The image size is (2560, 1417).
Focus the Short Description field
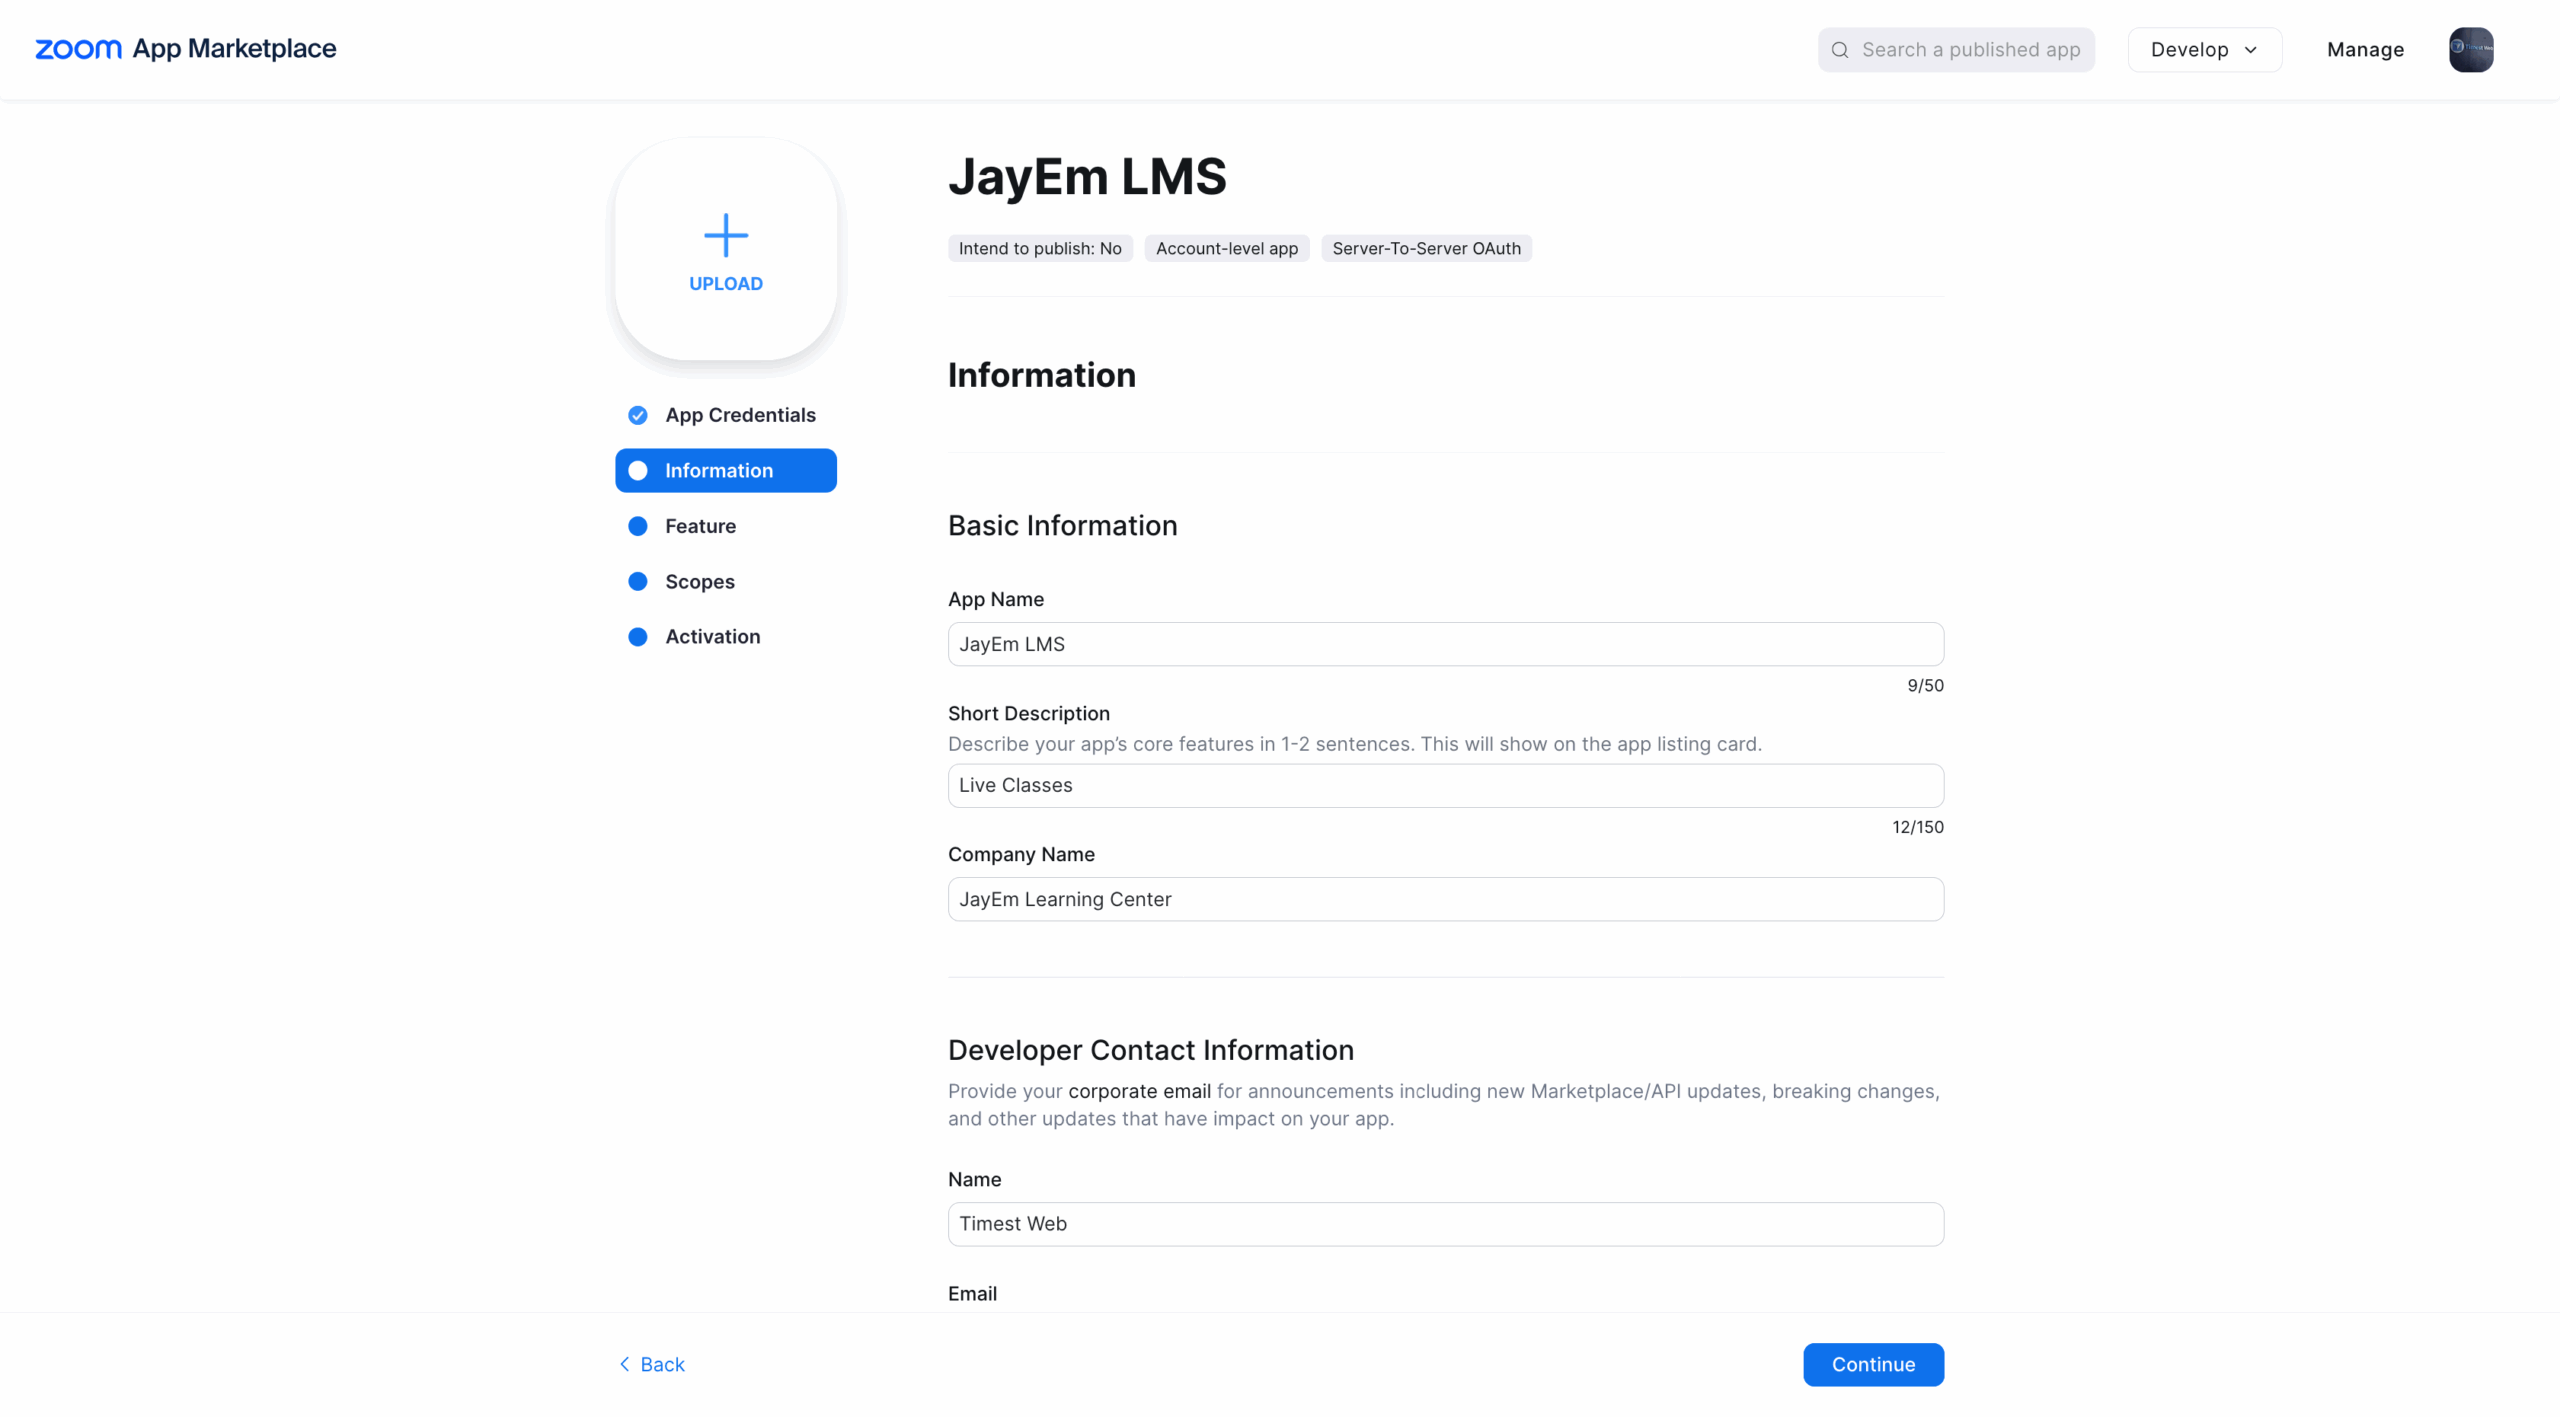(1445, 785)
